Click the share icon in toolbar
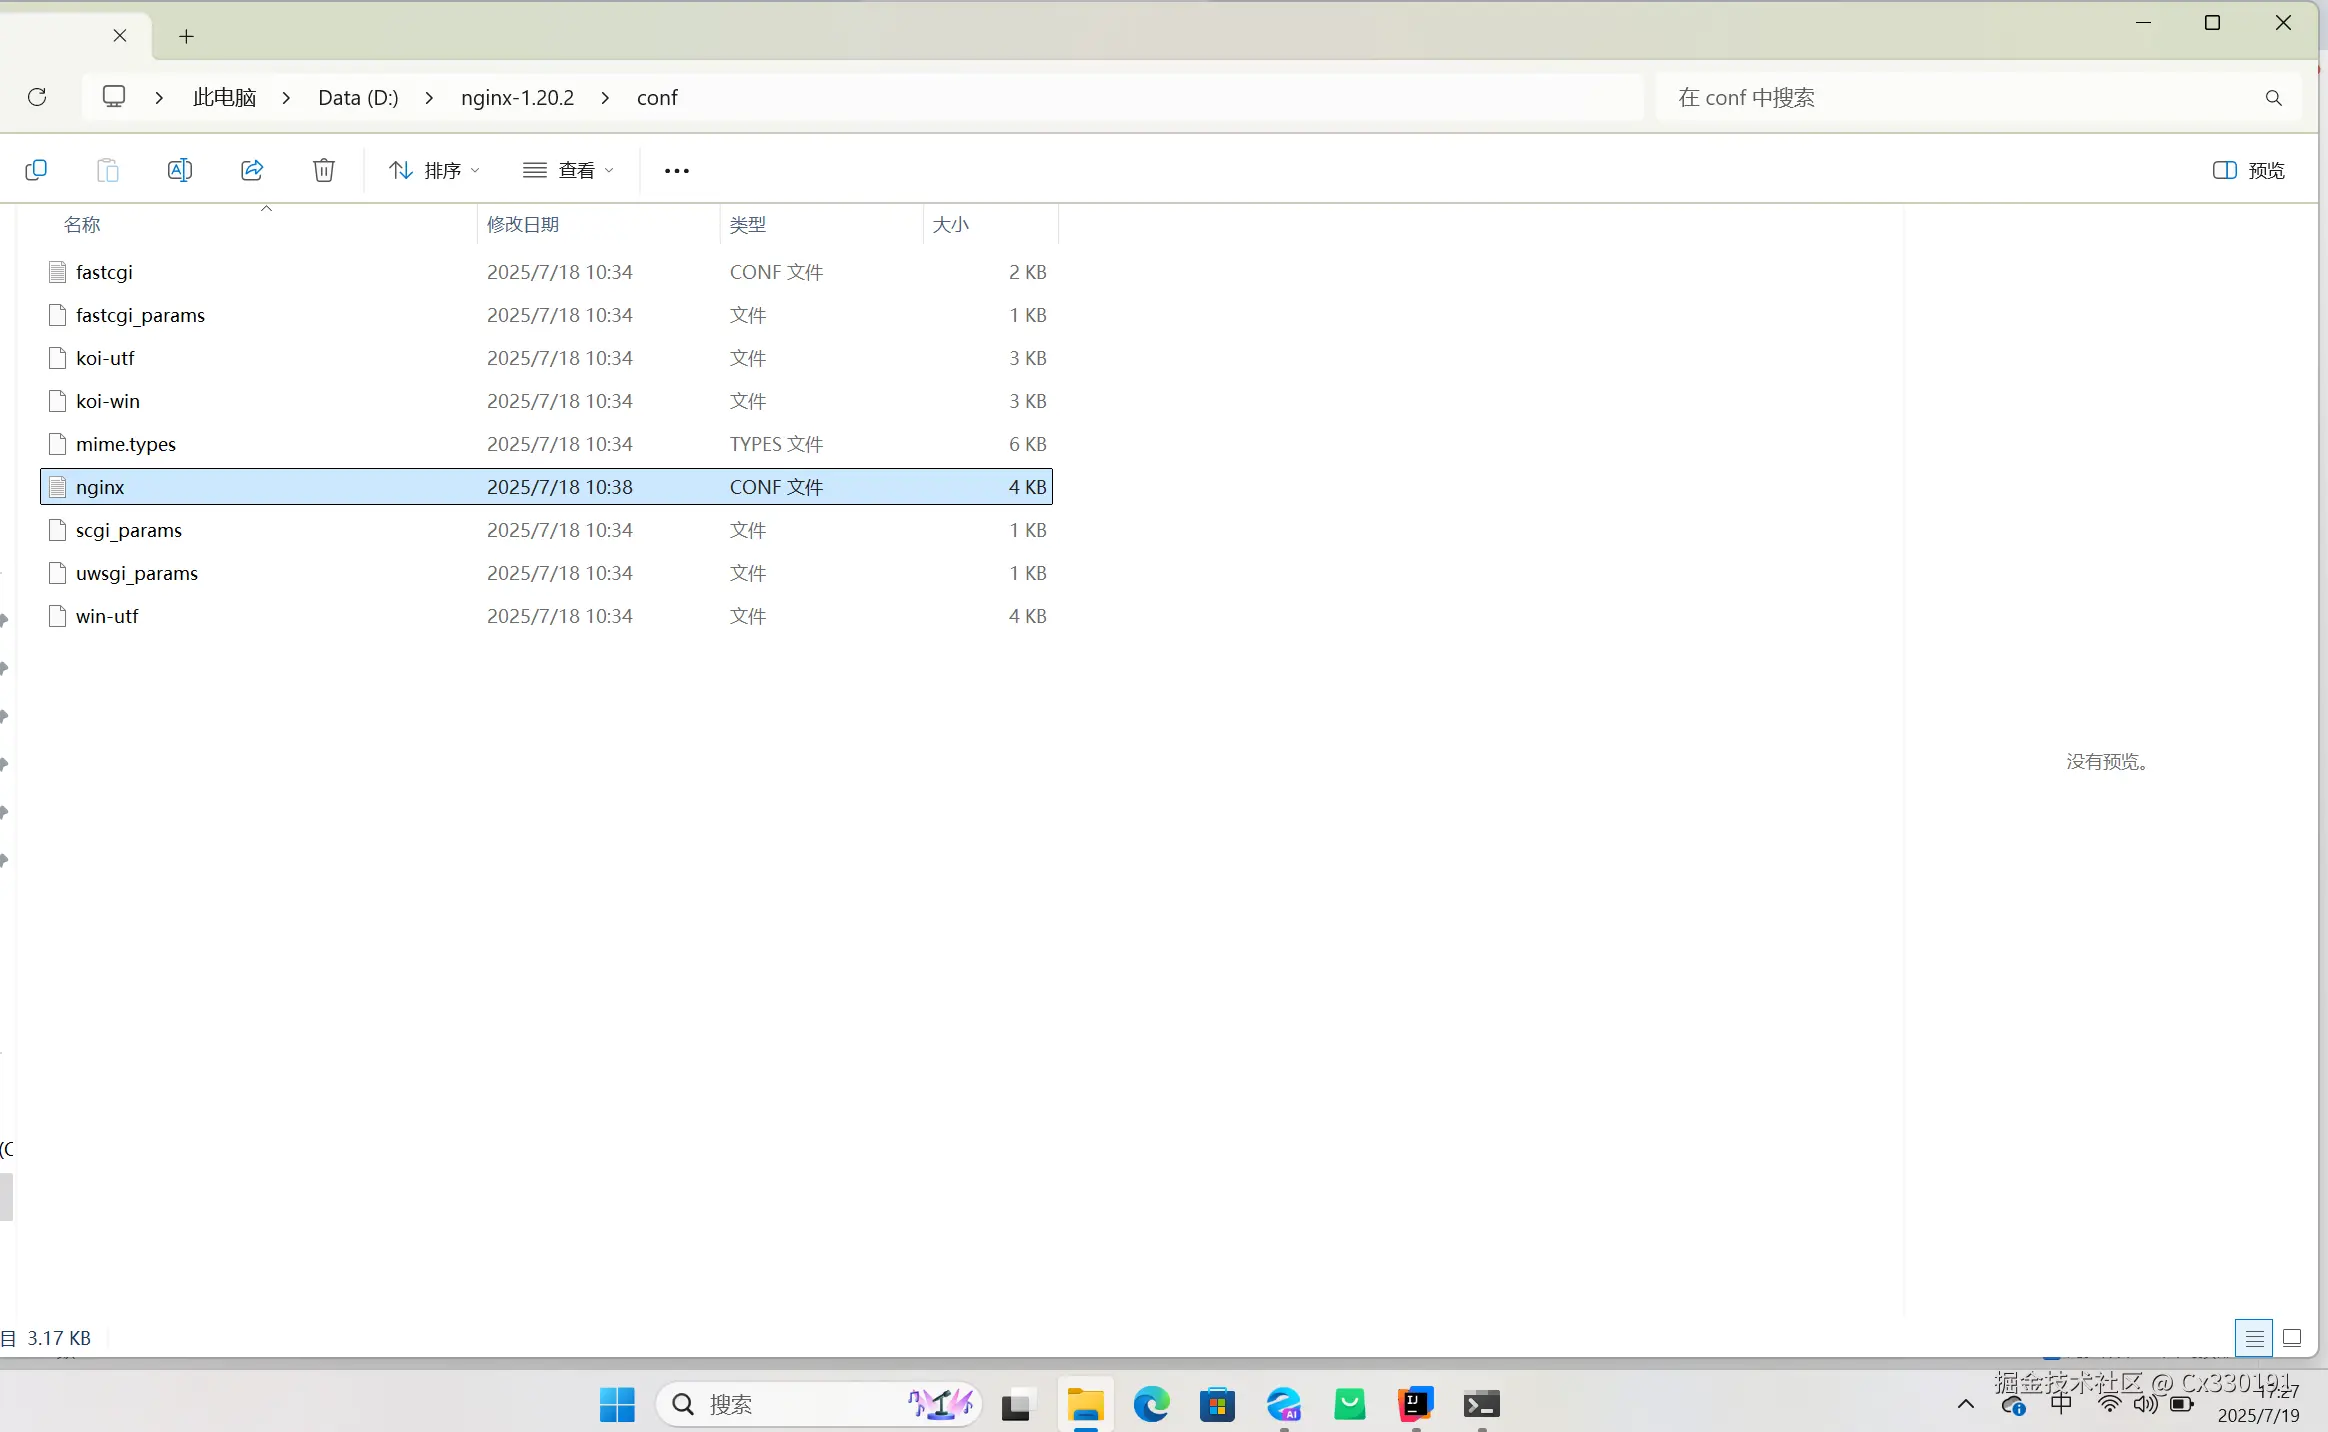 (252, 170)
